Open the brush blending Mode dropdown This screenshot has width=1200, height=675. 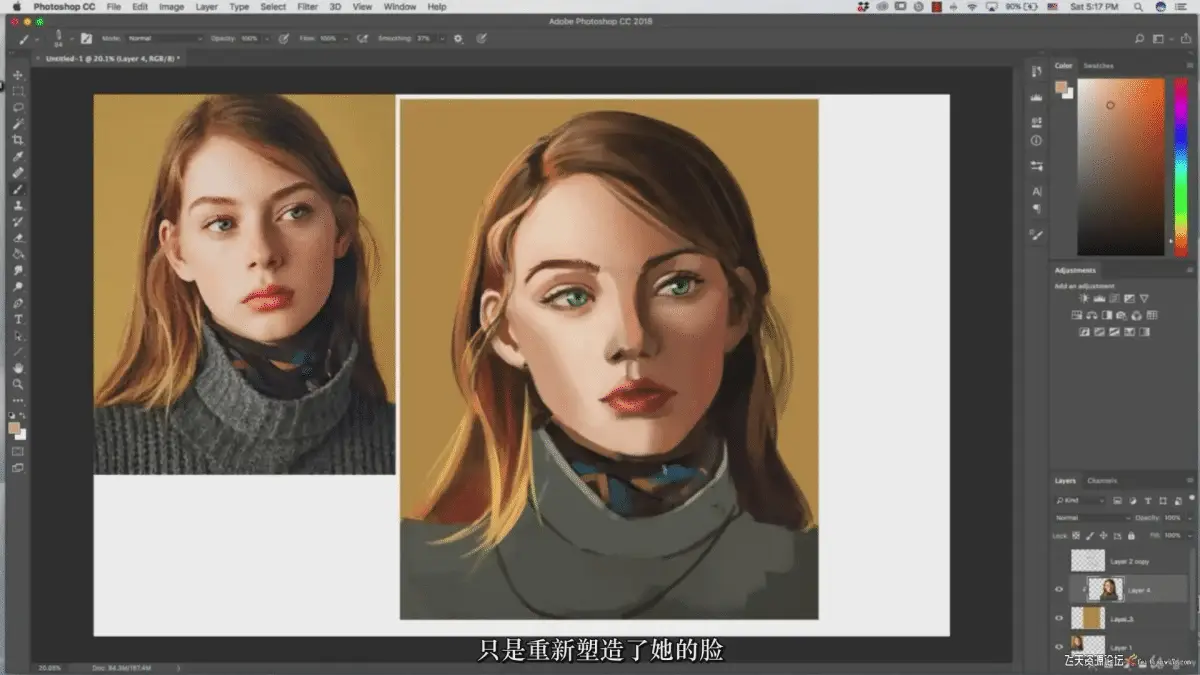click(165, 38)
